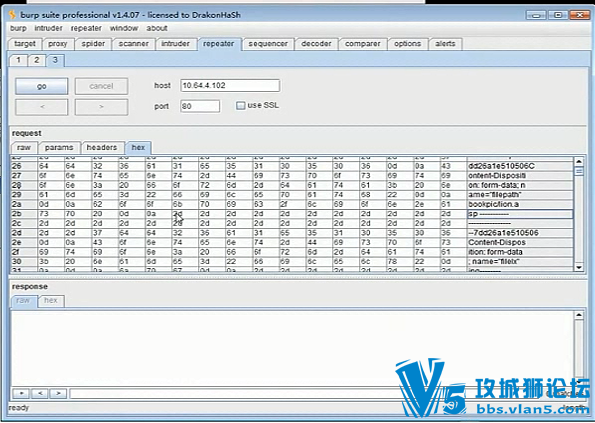Viewport: 595px width, 423px height.
Task: Click the response pane scrollbar up arrow
Action: point(579,315)
